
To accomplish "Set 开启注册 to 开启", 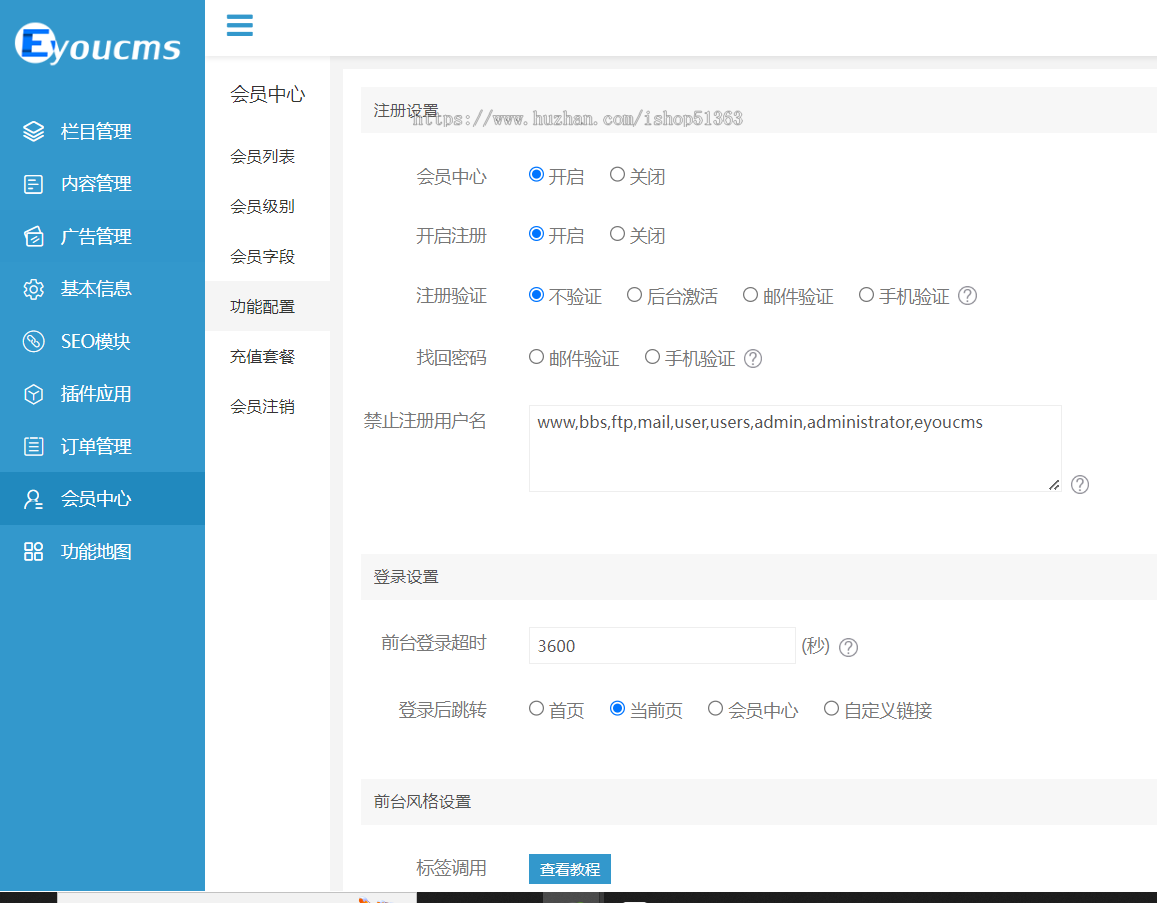I will click(x=536, y=234).
